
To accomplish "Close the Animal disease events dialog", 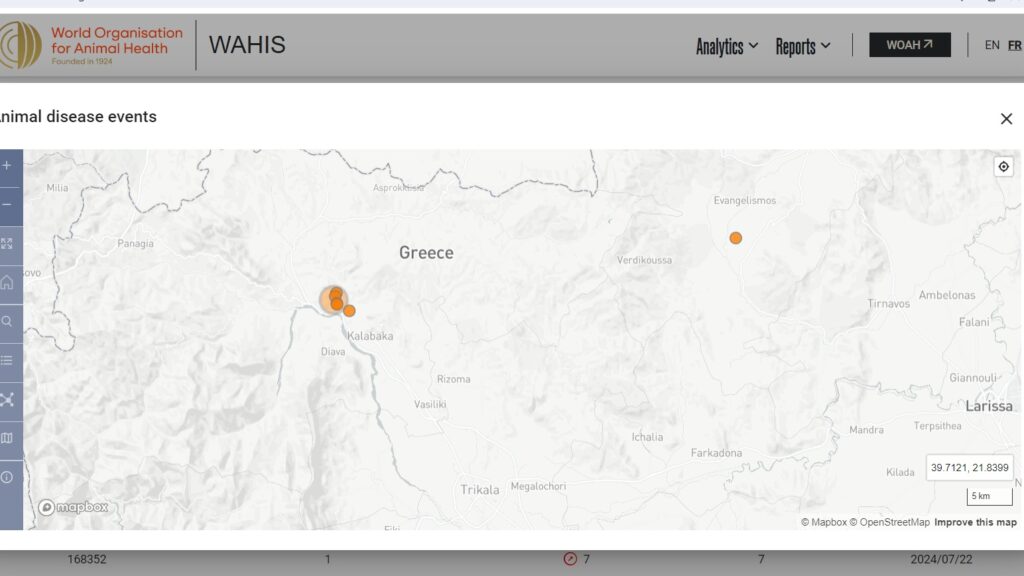I will (1006, 119).
